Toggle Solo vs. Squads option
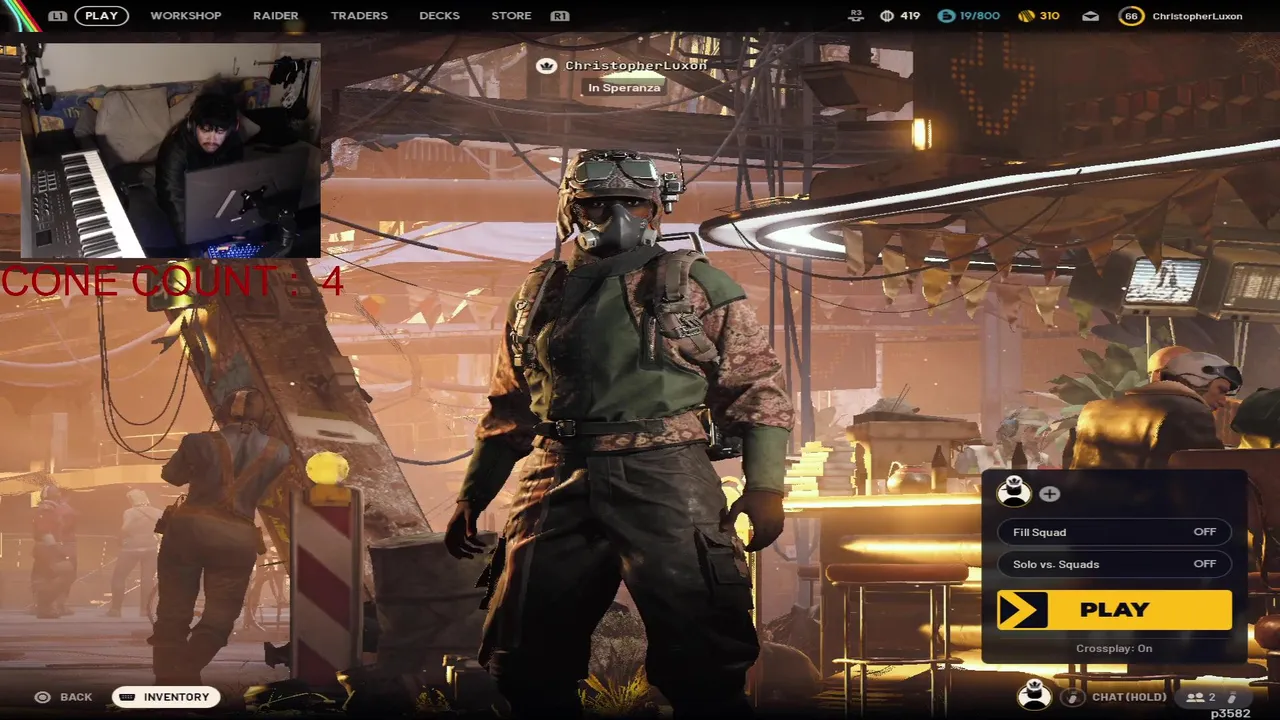 (1114, 564)
